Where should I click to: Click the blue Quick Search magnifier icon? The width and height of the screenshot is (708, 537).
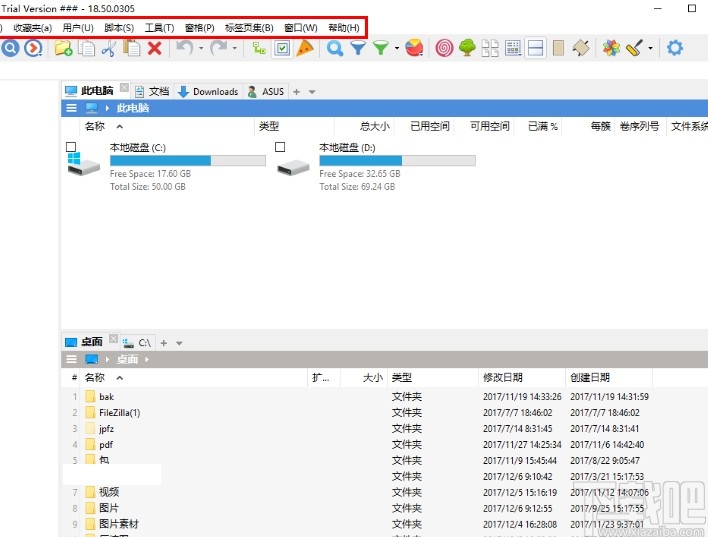tap(10, 48)
